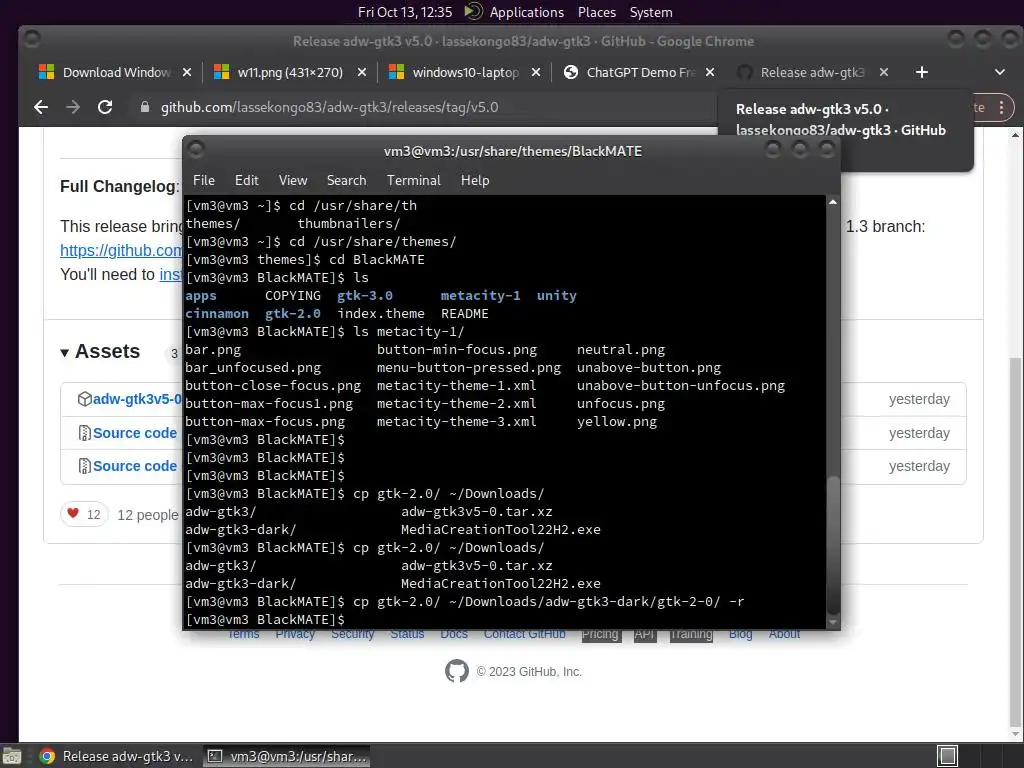1024x768 pixels.
Task: Open the Chrome window menu button in its title bar
Action: tap(32, 40)
